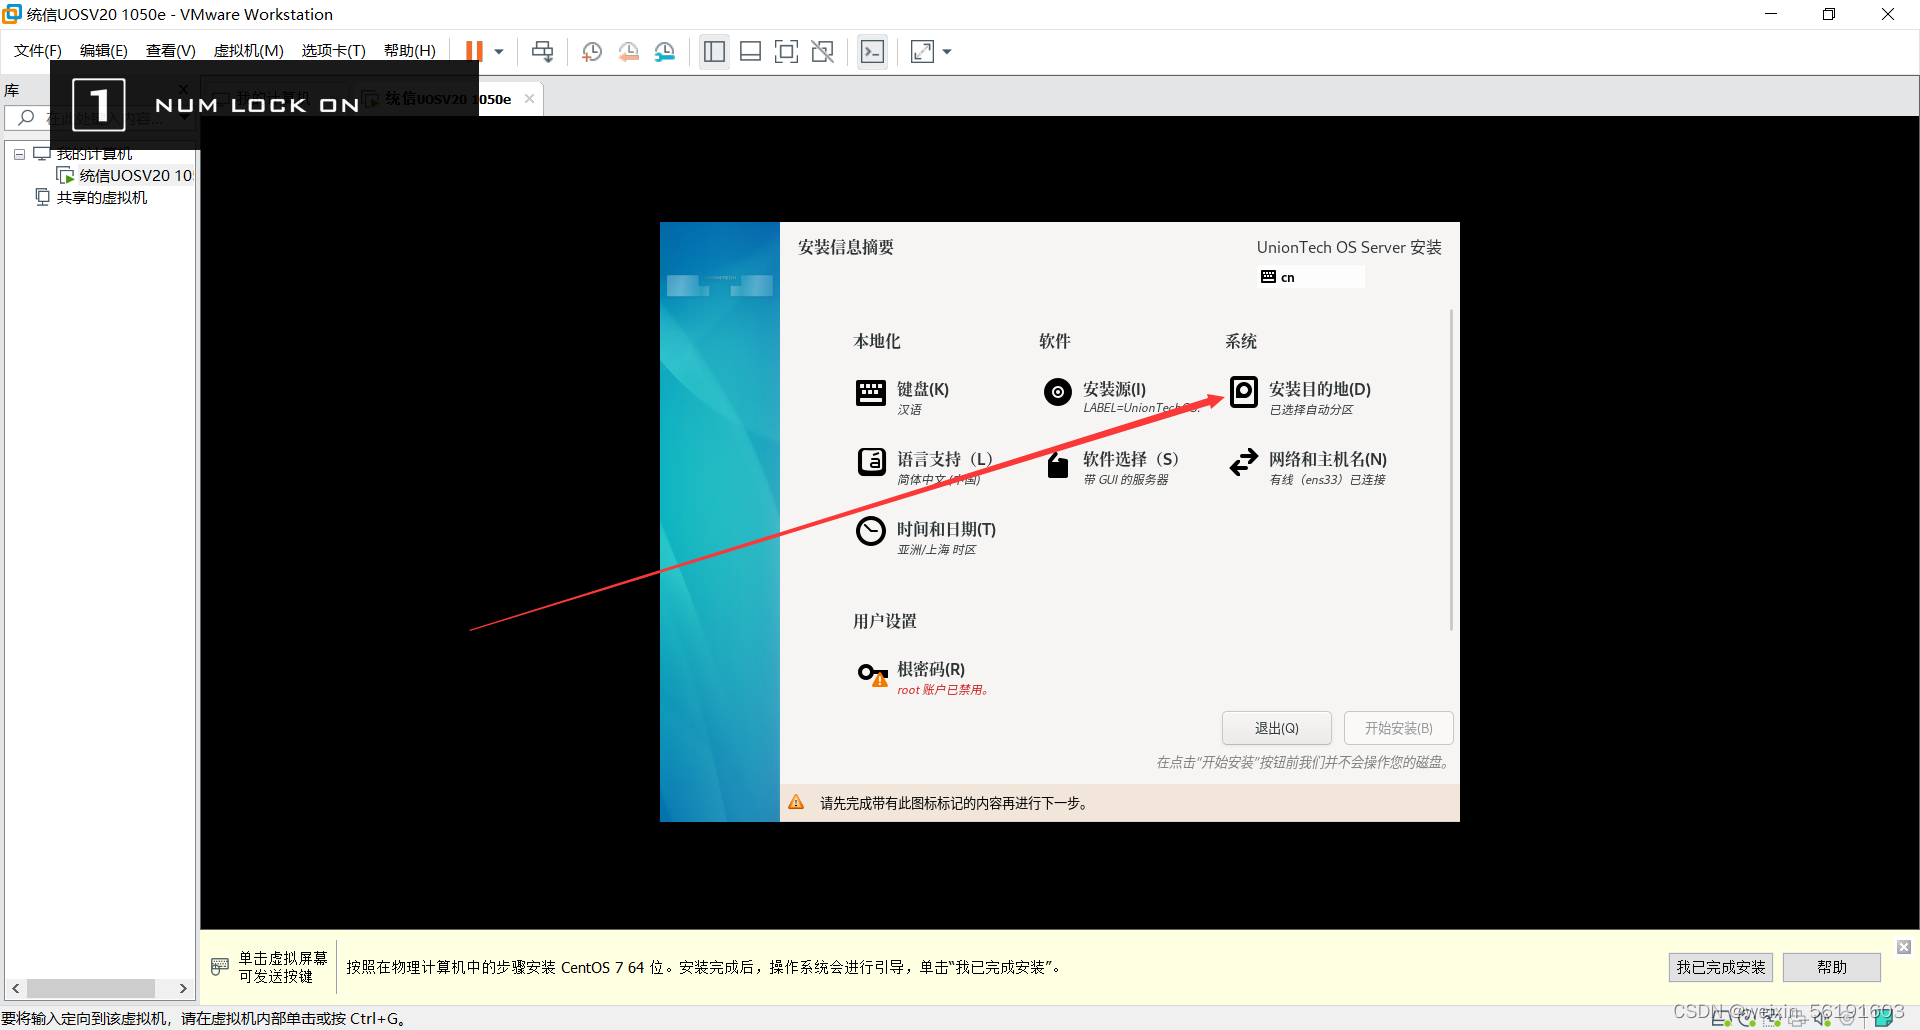Click the hard disk status icon
The width and height of the screenshot is (1920, 1030).
pyautogui.click(x=1721, y=1019)
